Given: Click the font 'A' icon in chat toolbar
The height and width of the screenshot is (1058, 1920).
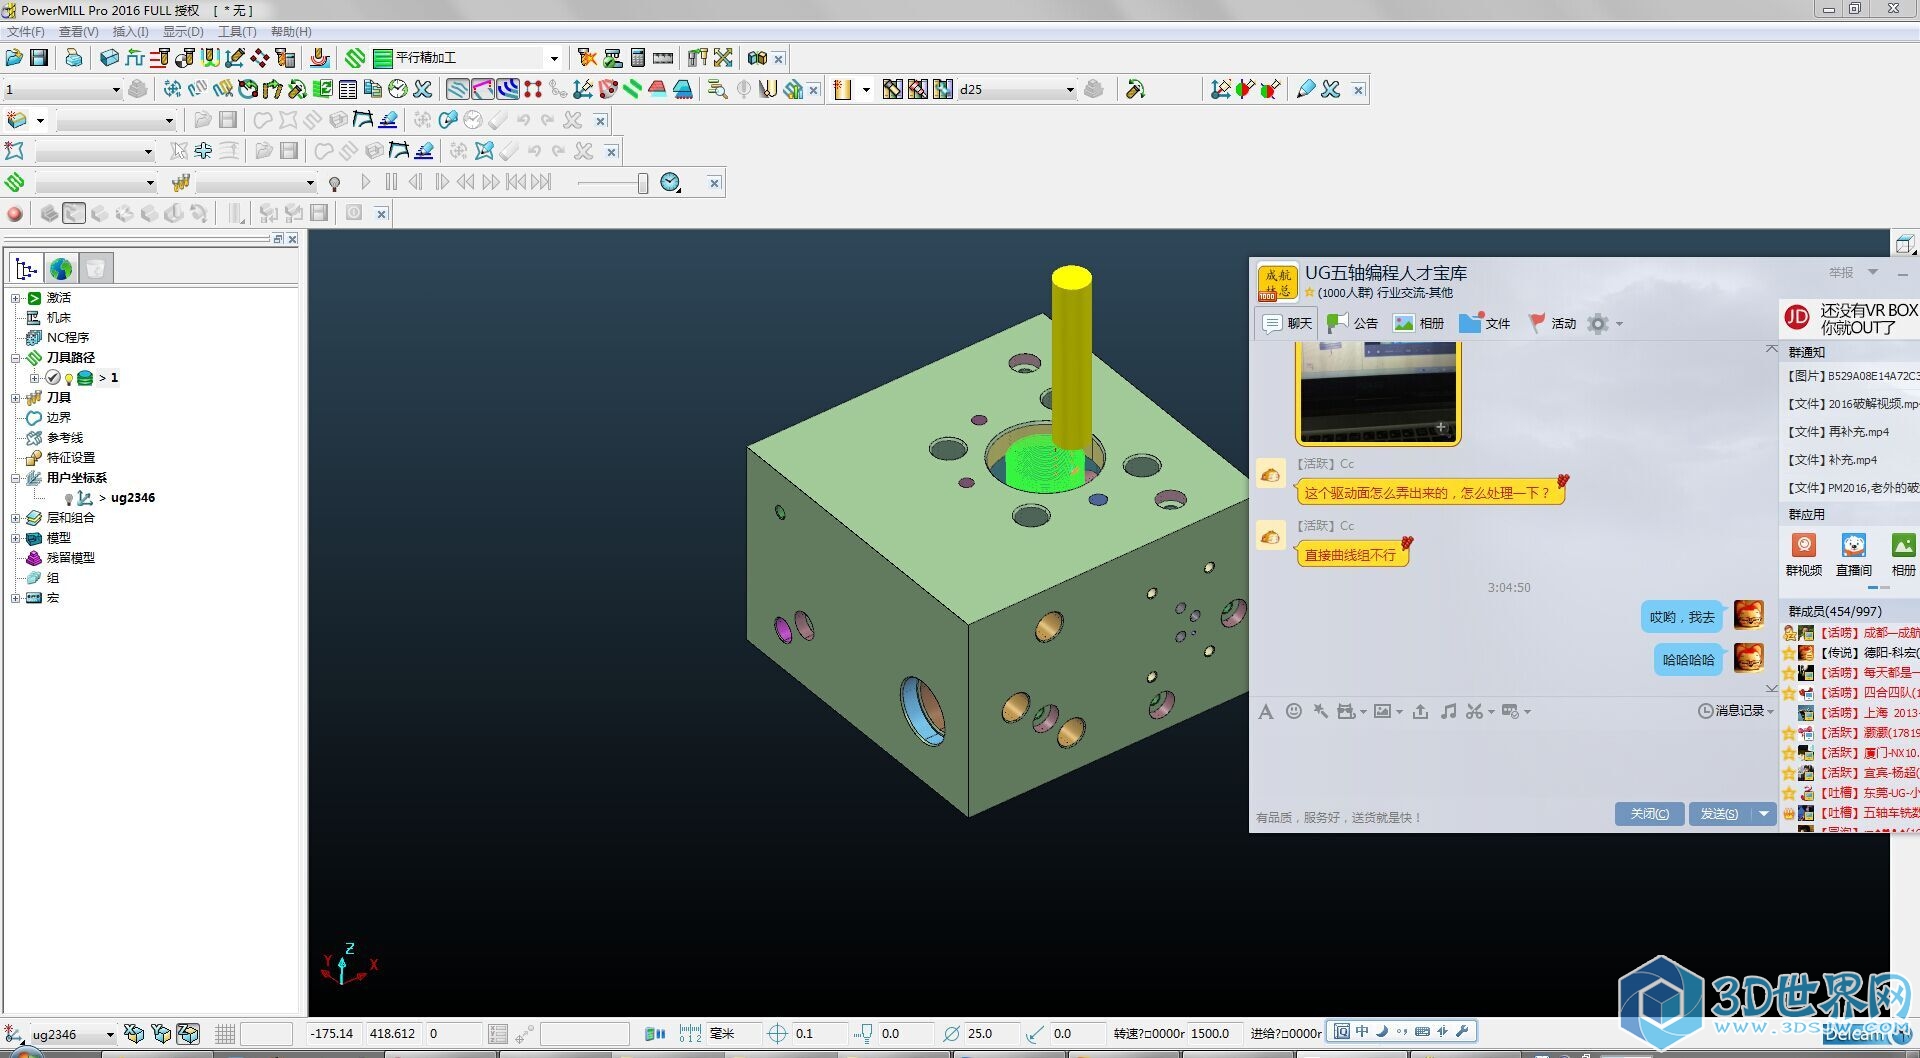Looking at the screenshot, I should click(1266, 711).
